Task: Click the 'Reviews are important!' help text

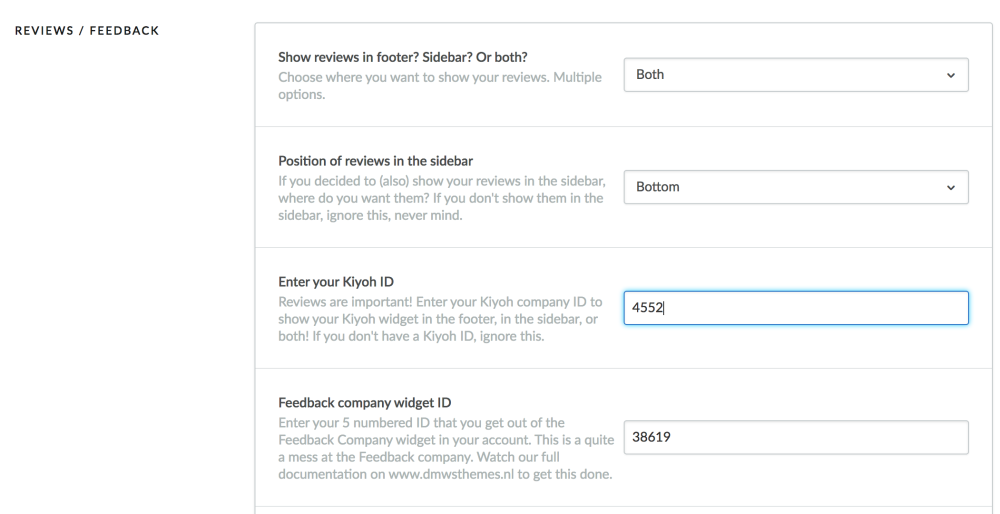Action: tap(440, 319)
